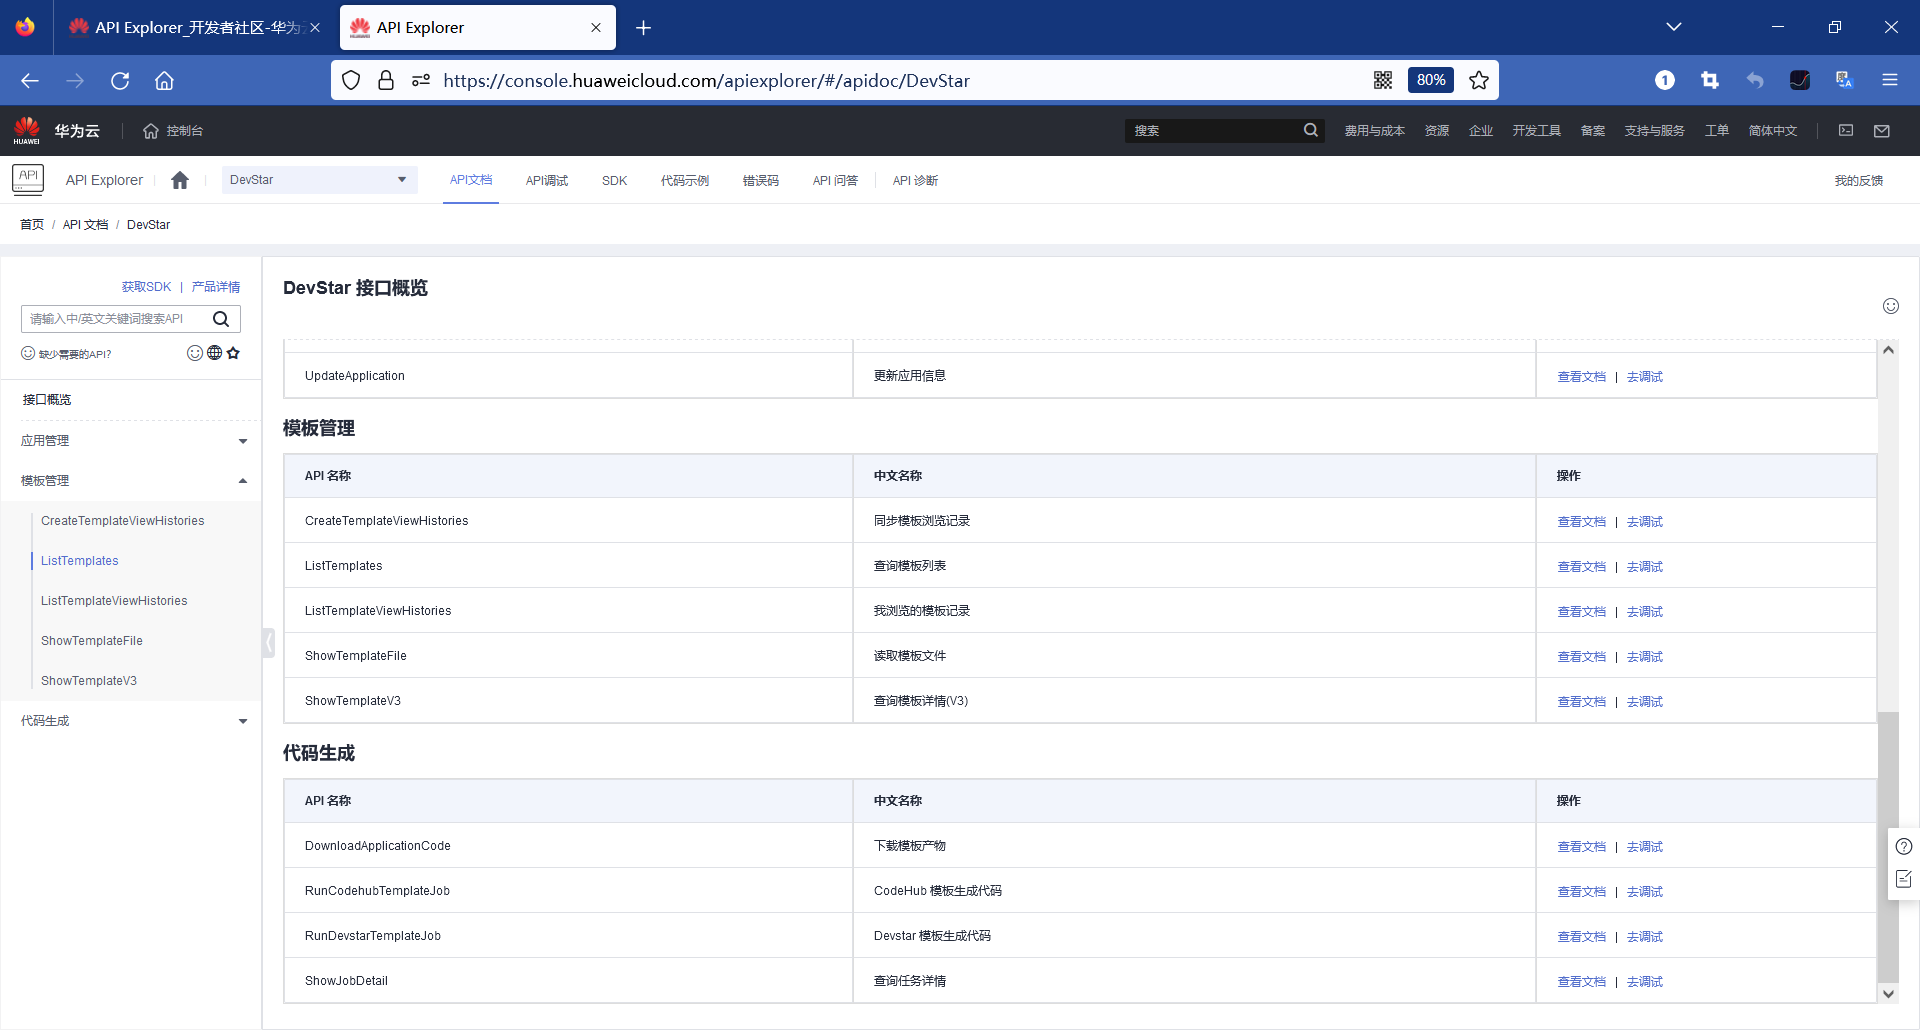1920x1030 pixels.
Task: Click the browser address bar URL
Action: 706,81
